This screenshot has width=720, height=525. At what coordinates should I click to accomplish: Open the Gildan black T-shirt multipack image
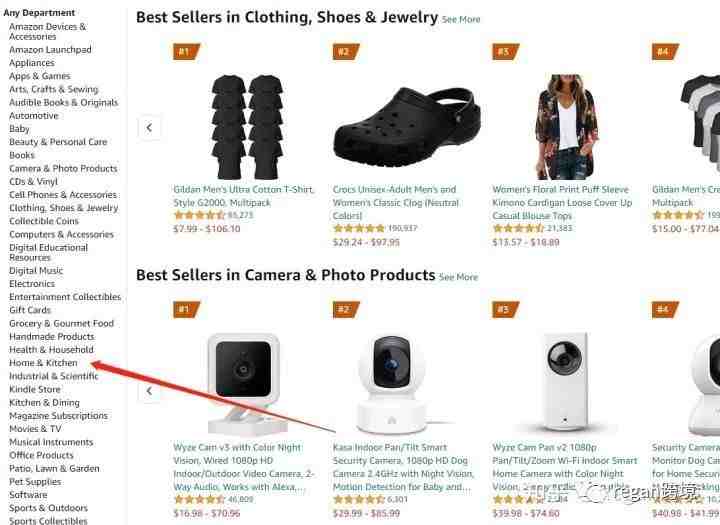247,126
